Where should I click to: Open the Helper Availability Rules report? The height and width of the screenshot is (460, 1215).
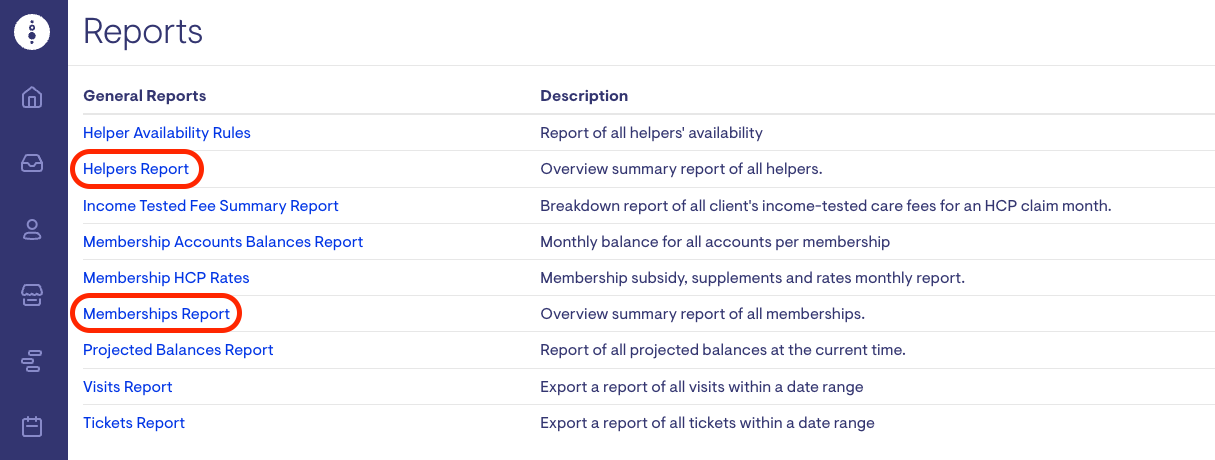[x=167, y=133]
